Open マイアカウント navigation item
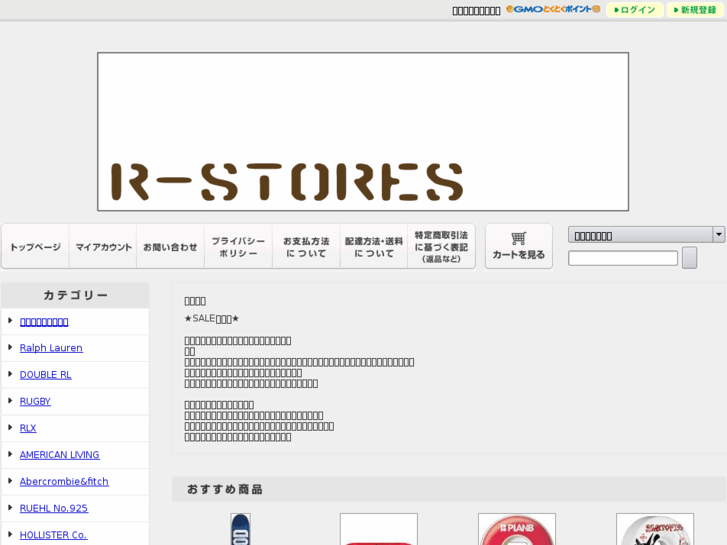This screenshot has height=545, width=727. (103, 246)
